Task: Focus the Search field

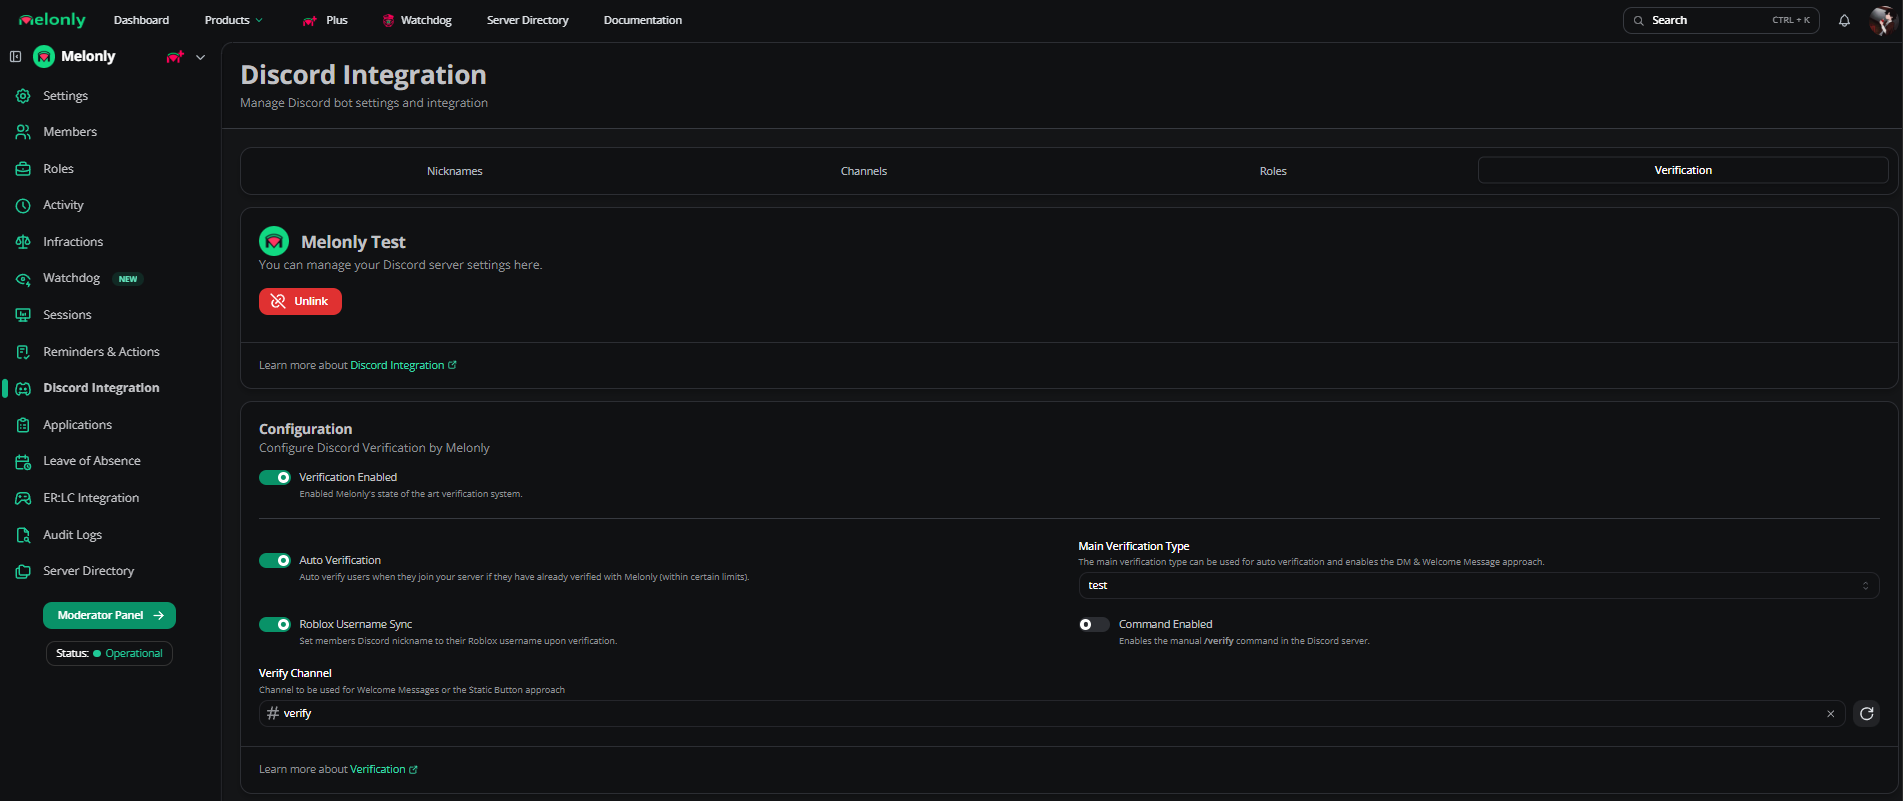Action: tap(1721, 20)
